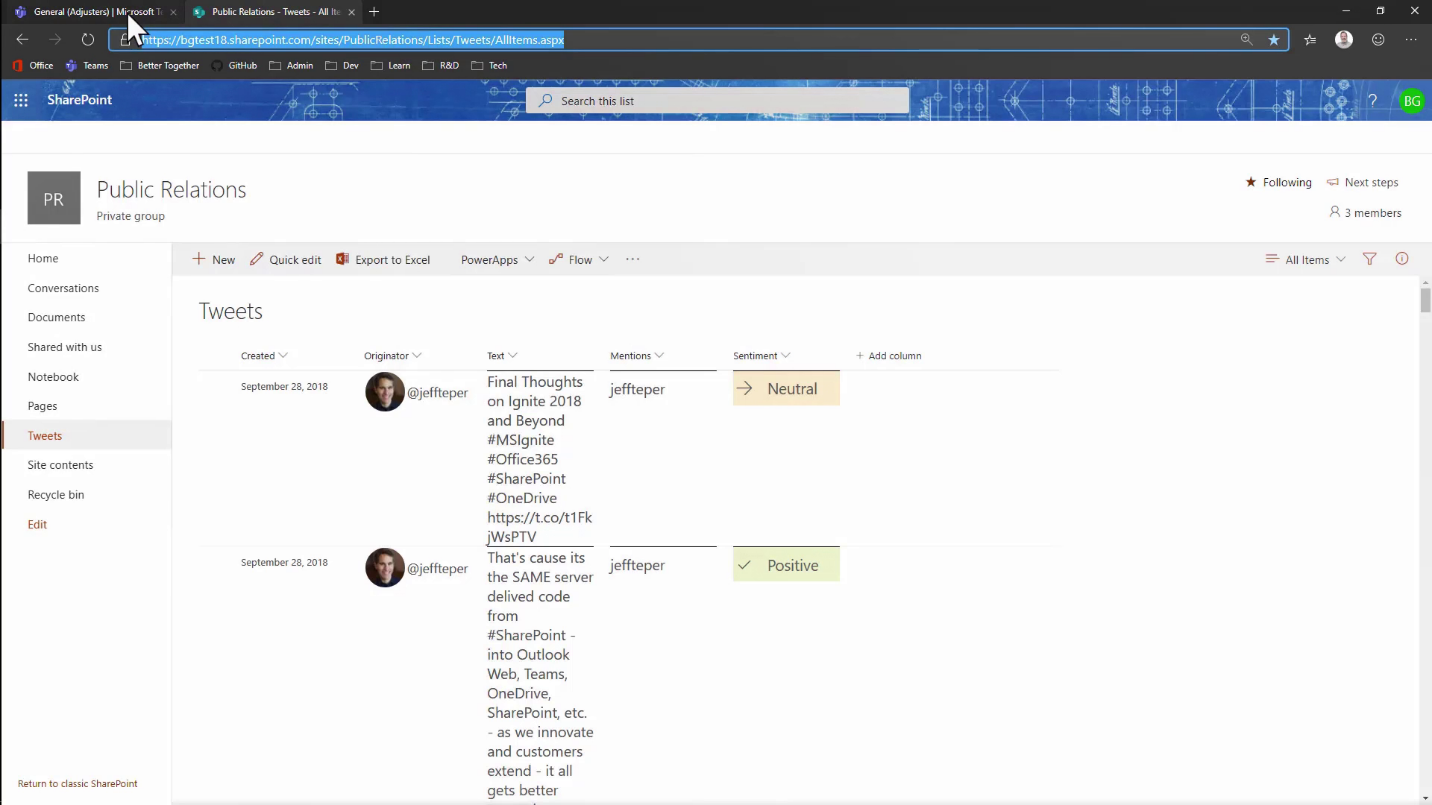The width and height of the screenshot is (1432, 805).
Task: Open the GitHub bookmark
Action: [234, 66]
